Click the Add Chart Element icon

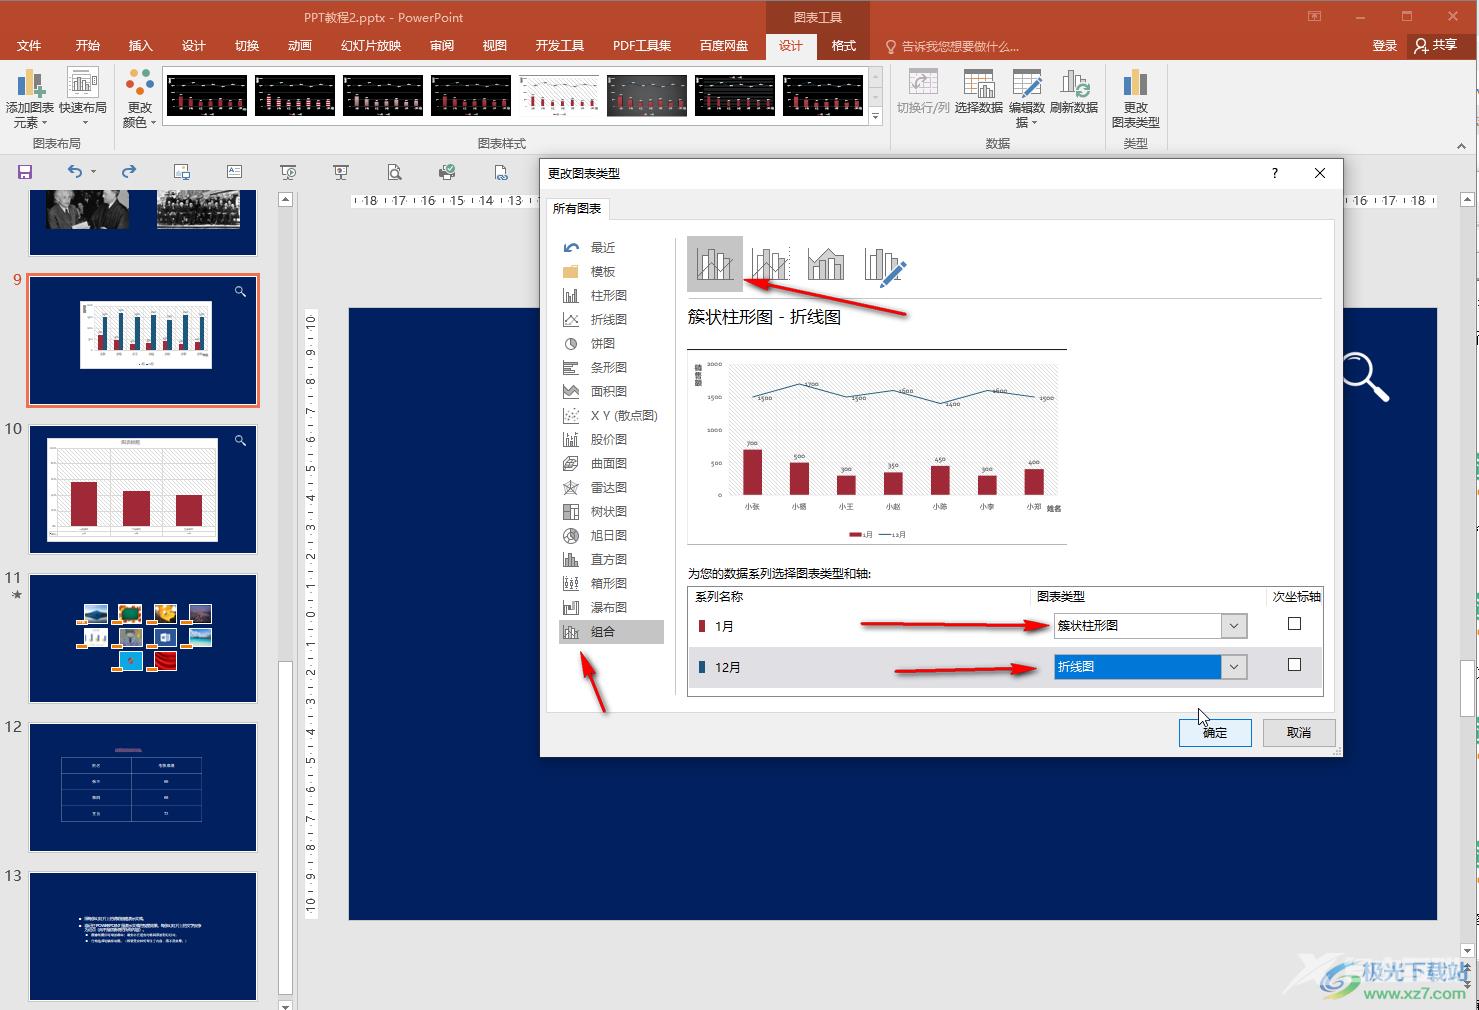click(29, 98)
